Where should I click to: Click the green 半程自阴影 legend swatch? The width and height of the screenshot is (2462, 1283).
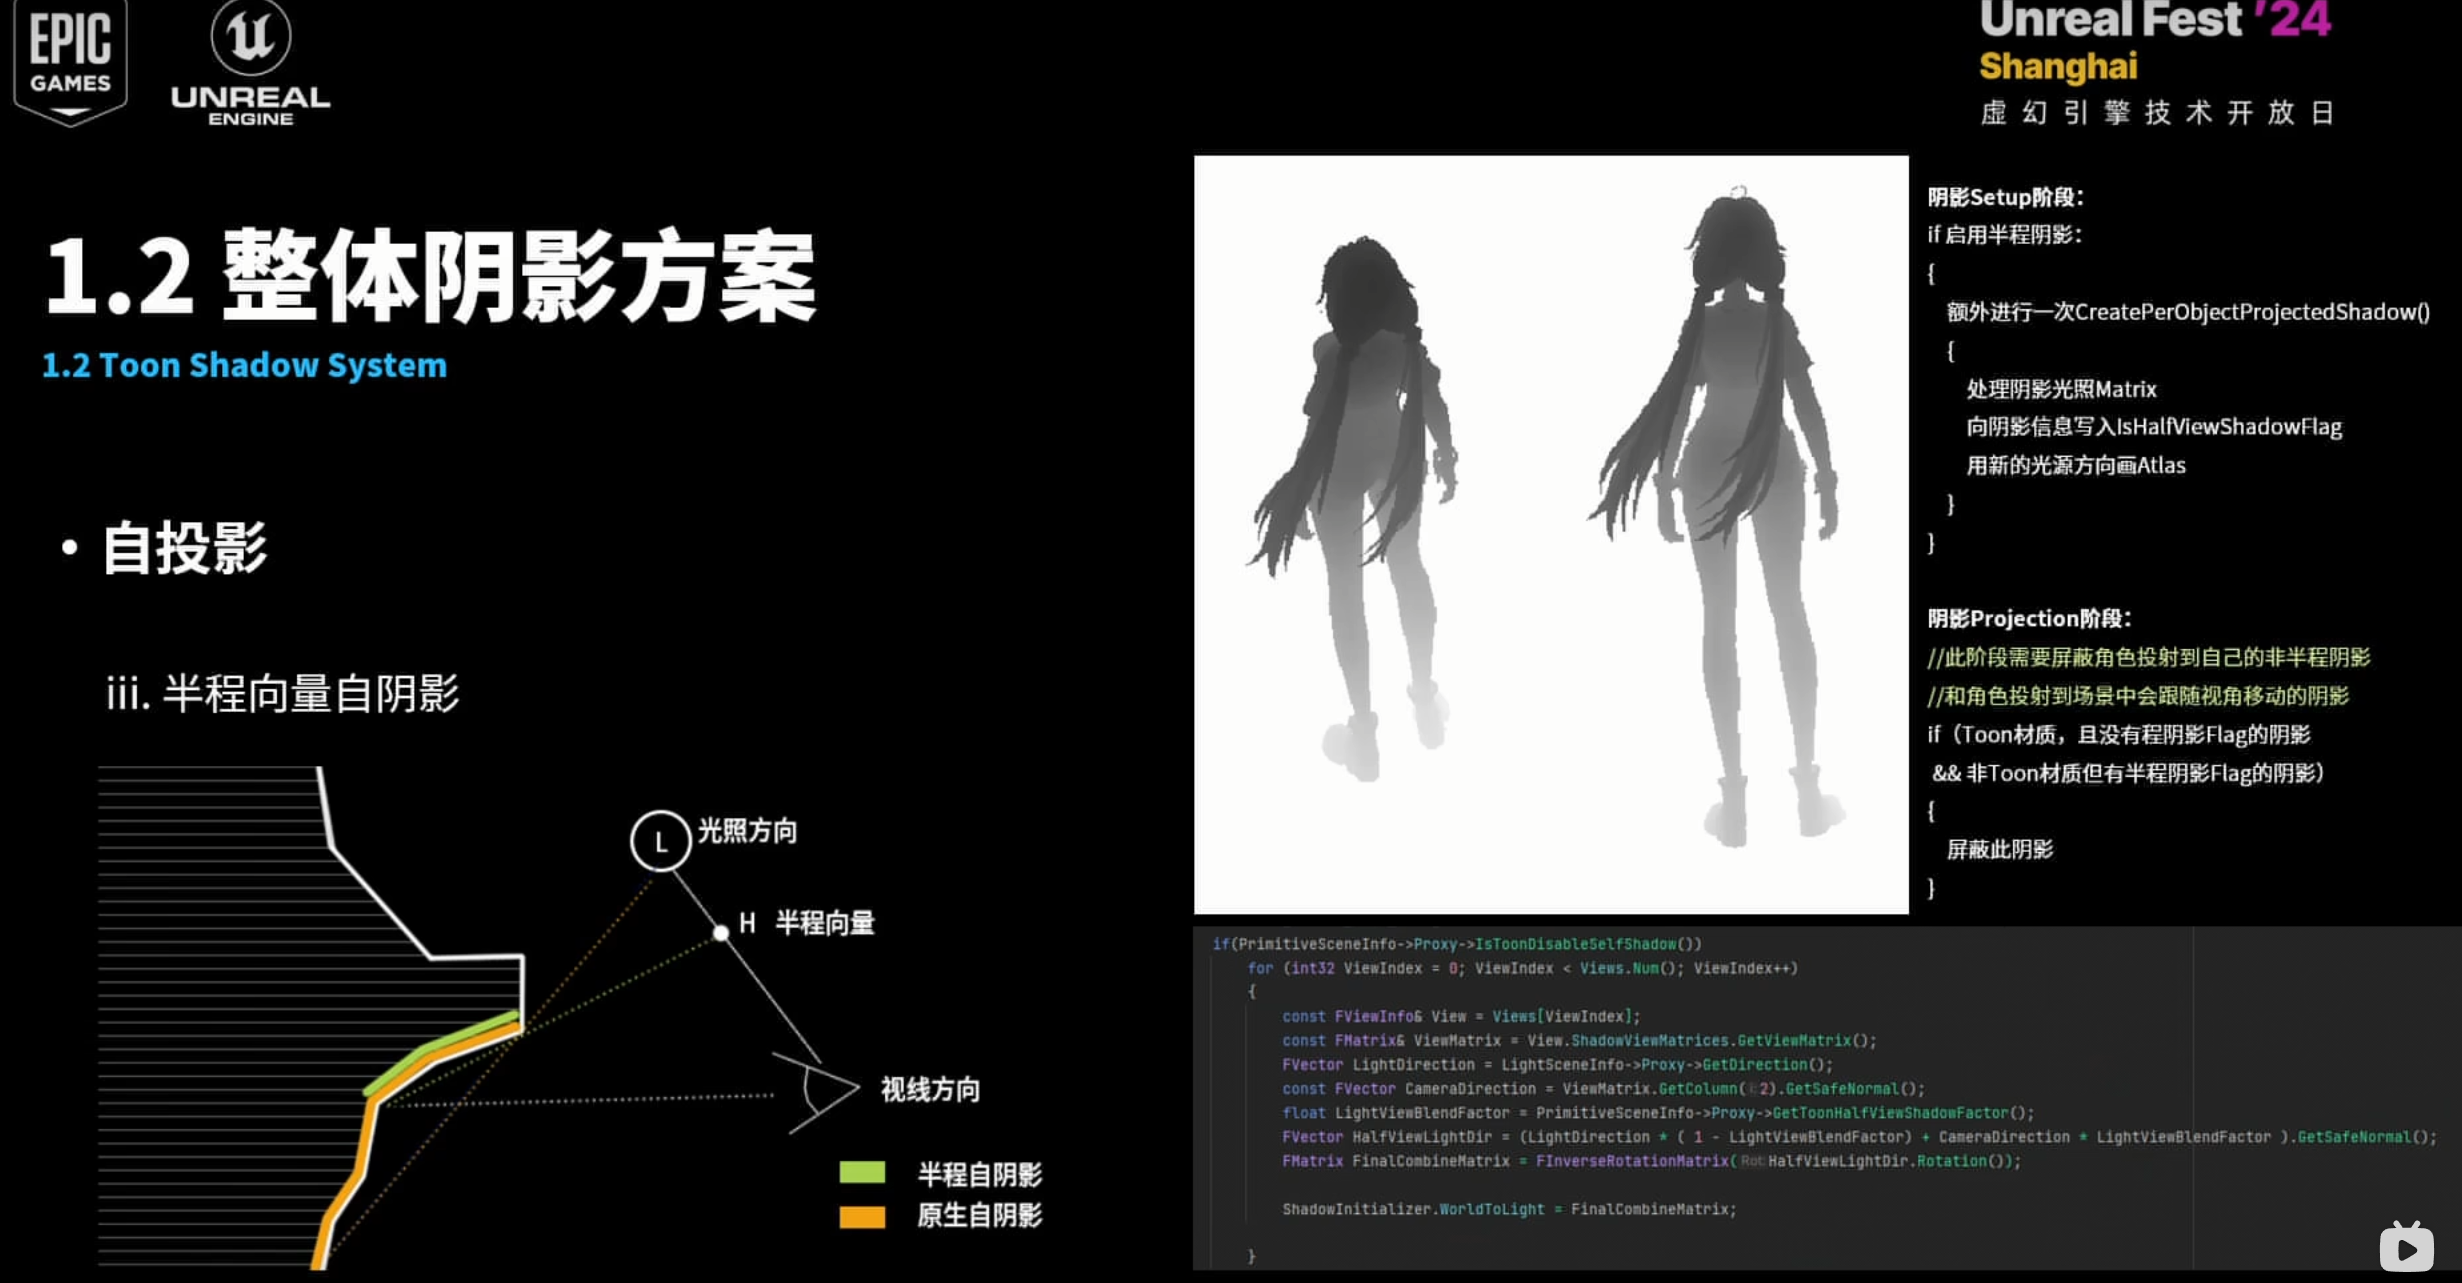[x=862, y=1173]
